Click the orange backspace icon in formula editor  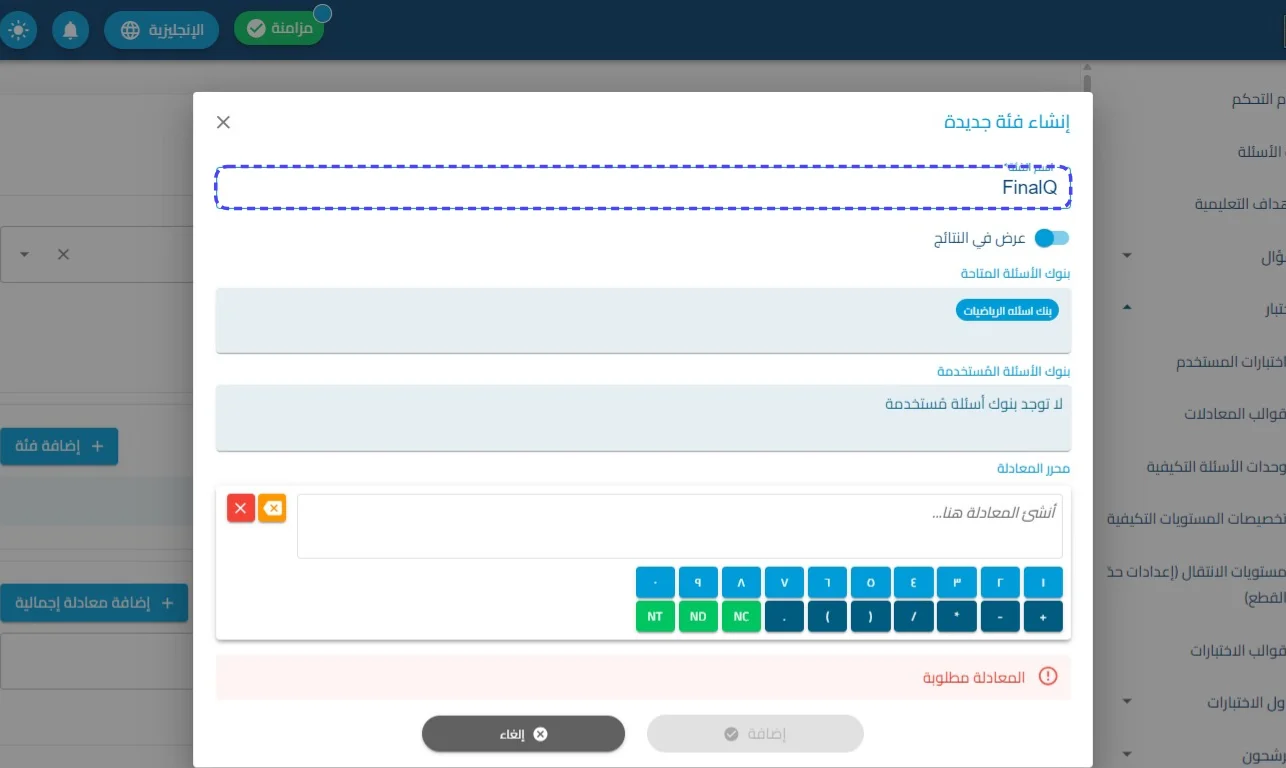coord(272,508)
